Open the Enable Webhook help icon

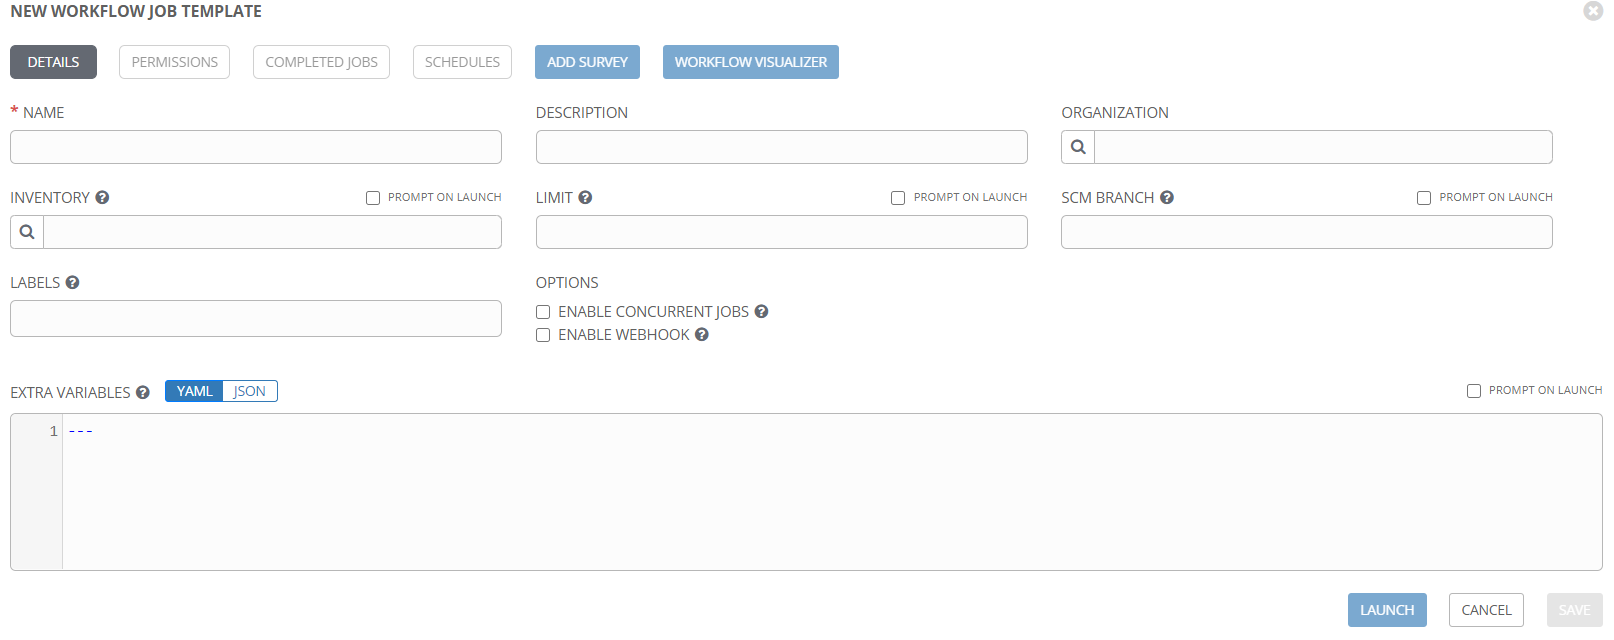(702, 335)
